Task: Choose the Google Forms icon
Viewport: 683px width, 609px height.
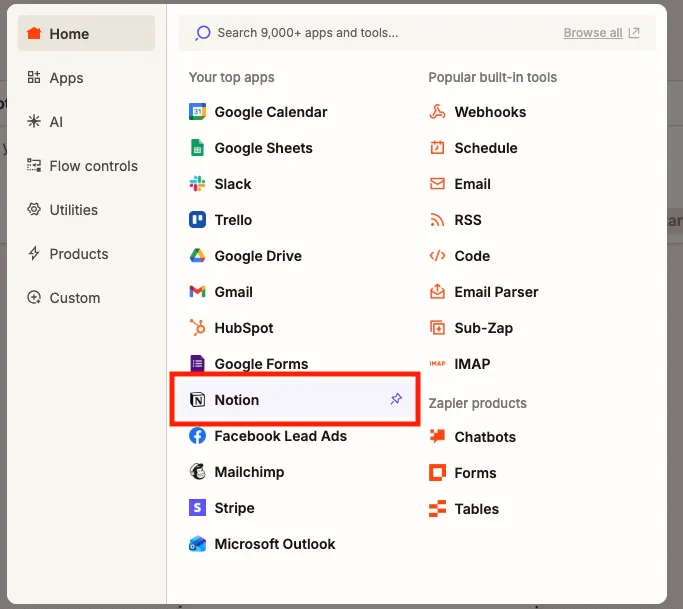Action: point(197,363)
